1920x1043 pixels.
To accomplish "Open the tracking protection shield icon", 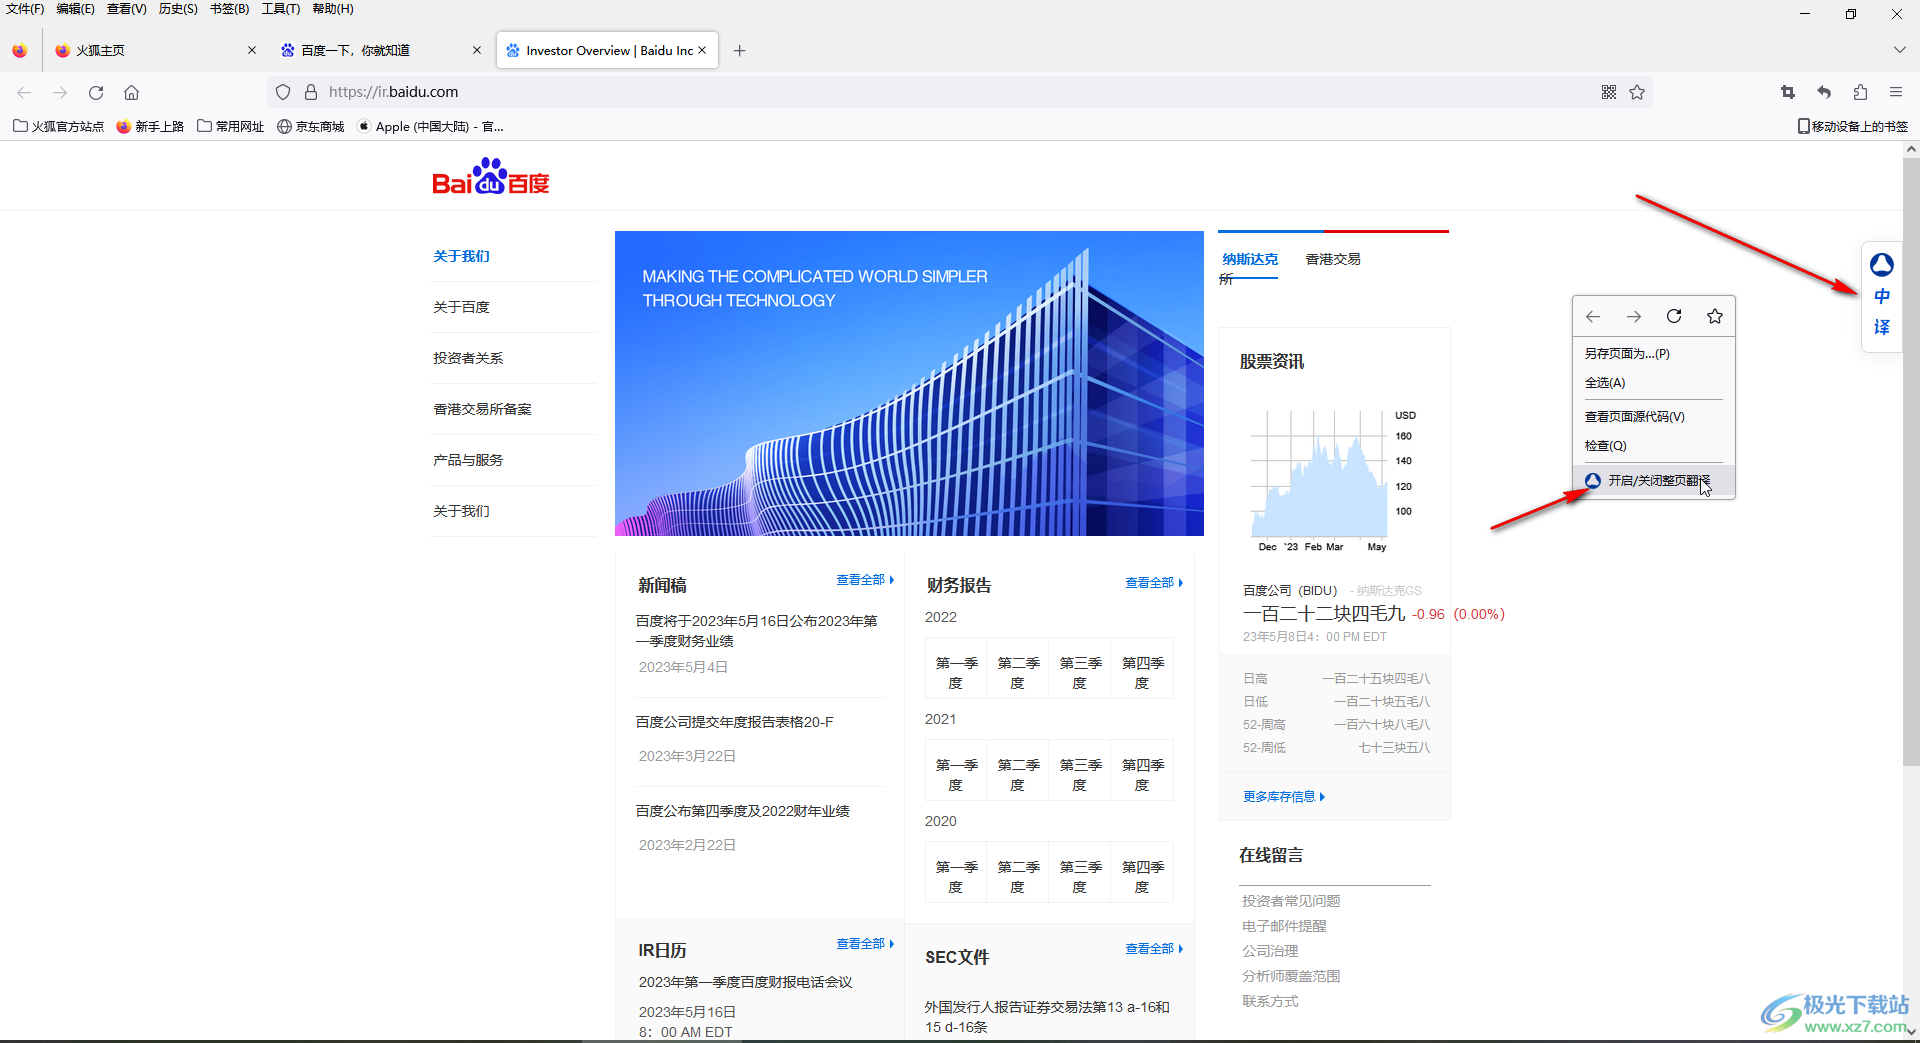I will (283, 92).
